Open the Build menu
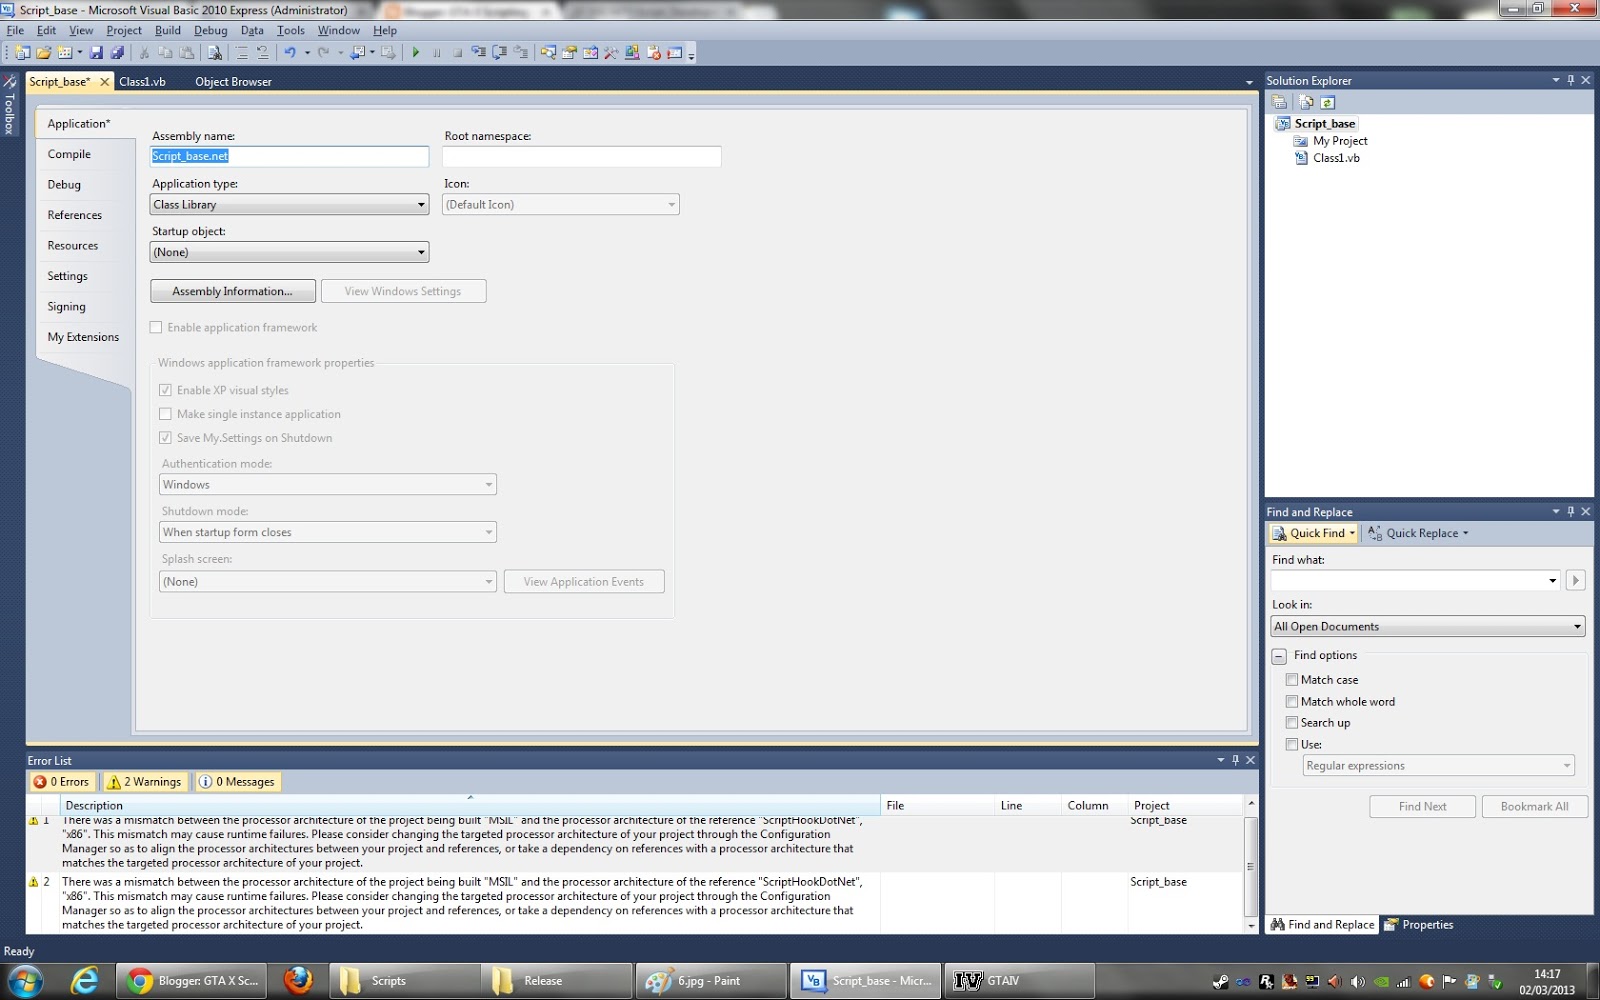 pyautogui.click(x=167, y=30)
